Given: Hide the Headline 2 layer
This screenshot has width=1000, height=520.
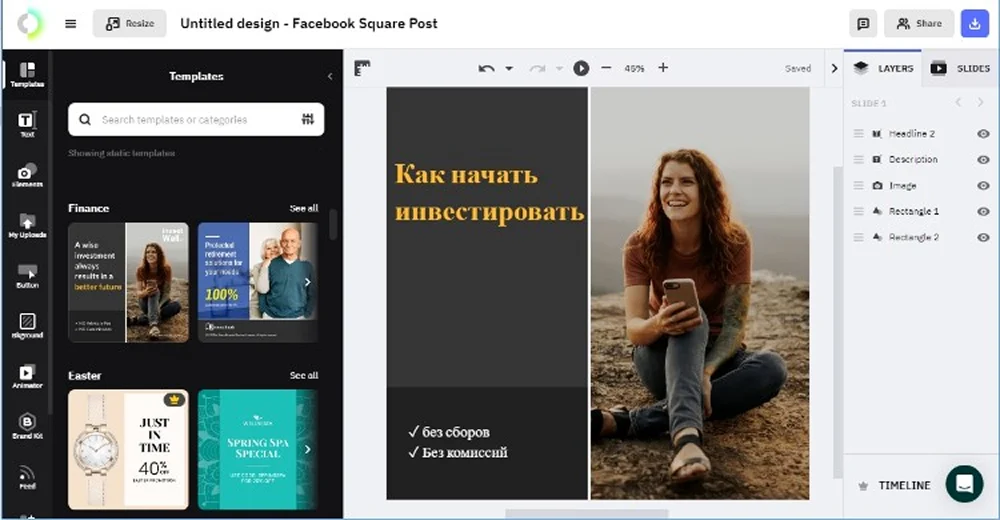Looking at the screenshot, I should [983, 133].
